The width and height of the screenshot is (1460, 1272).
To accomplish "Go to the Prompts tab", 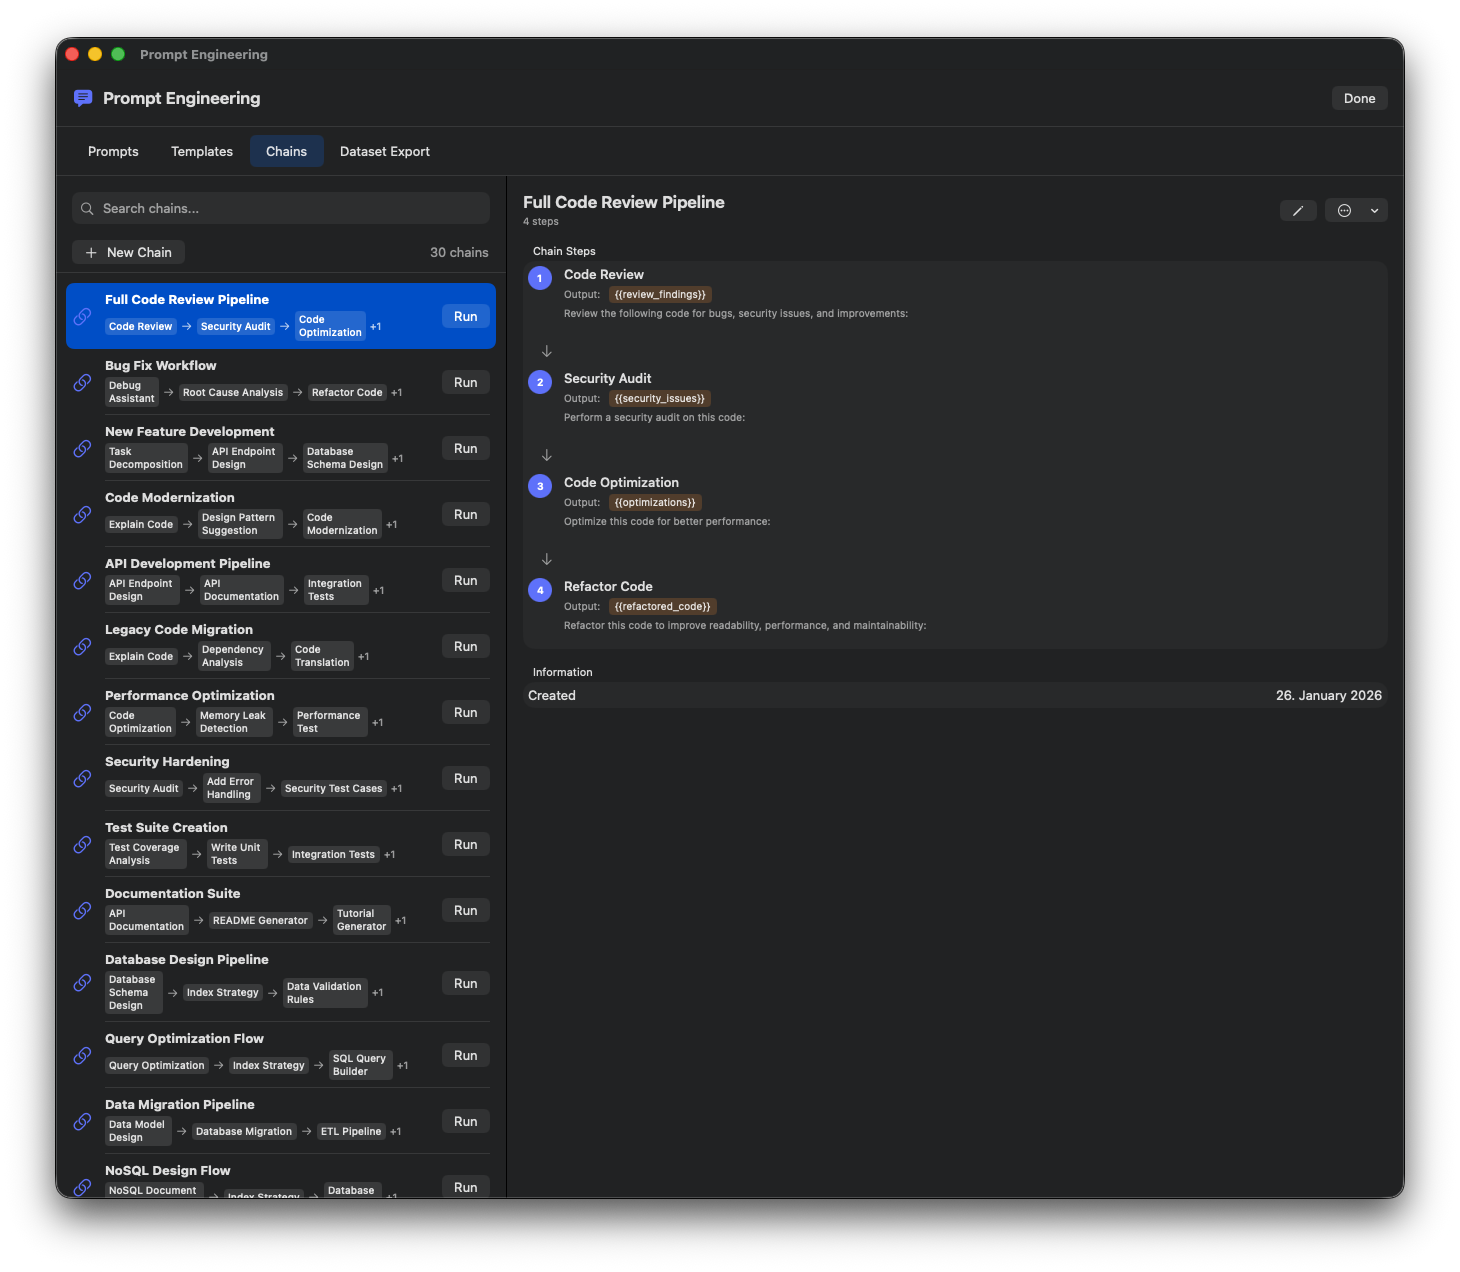I will point(113,152).
